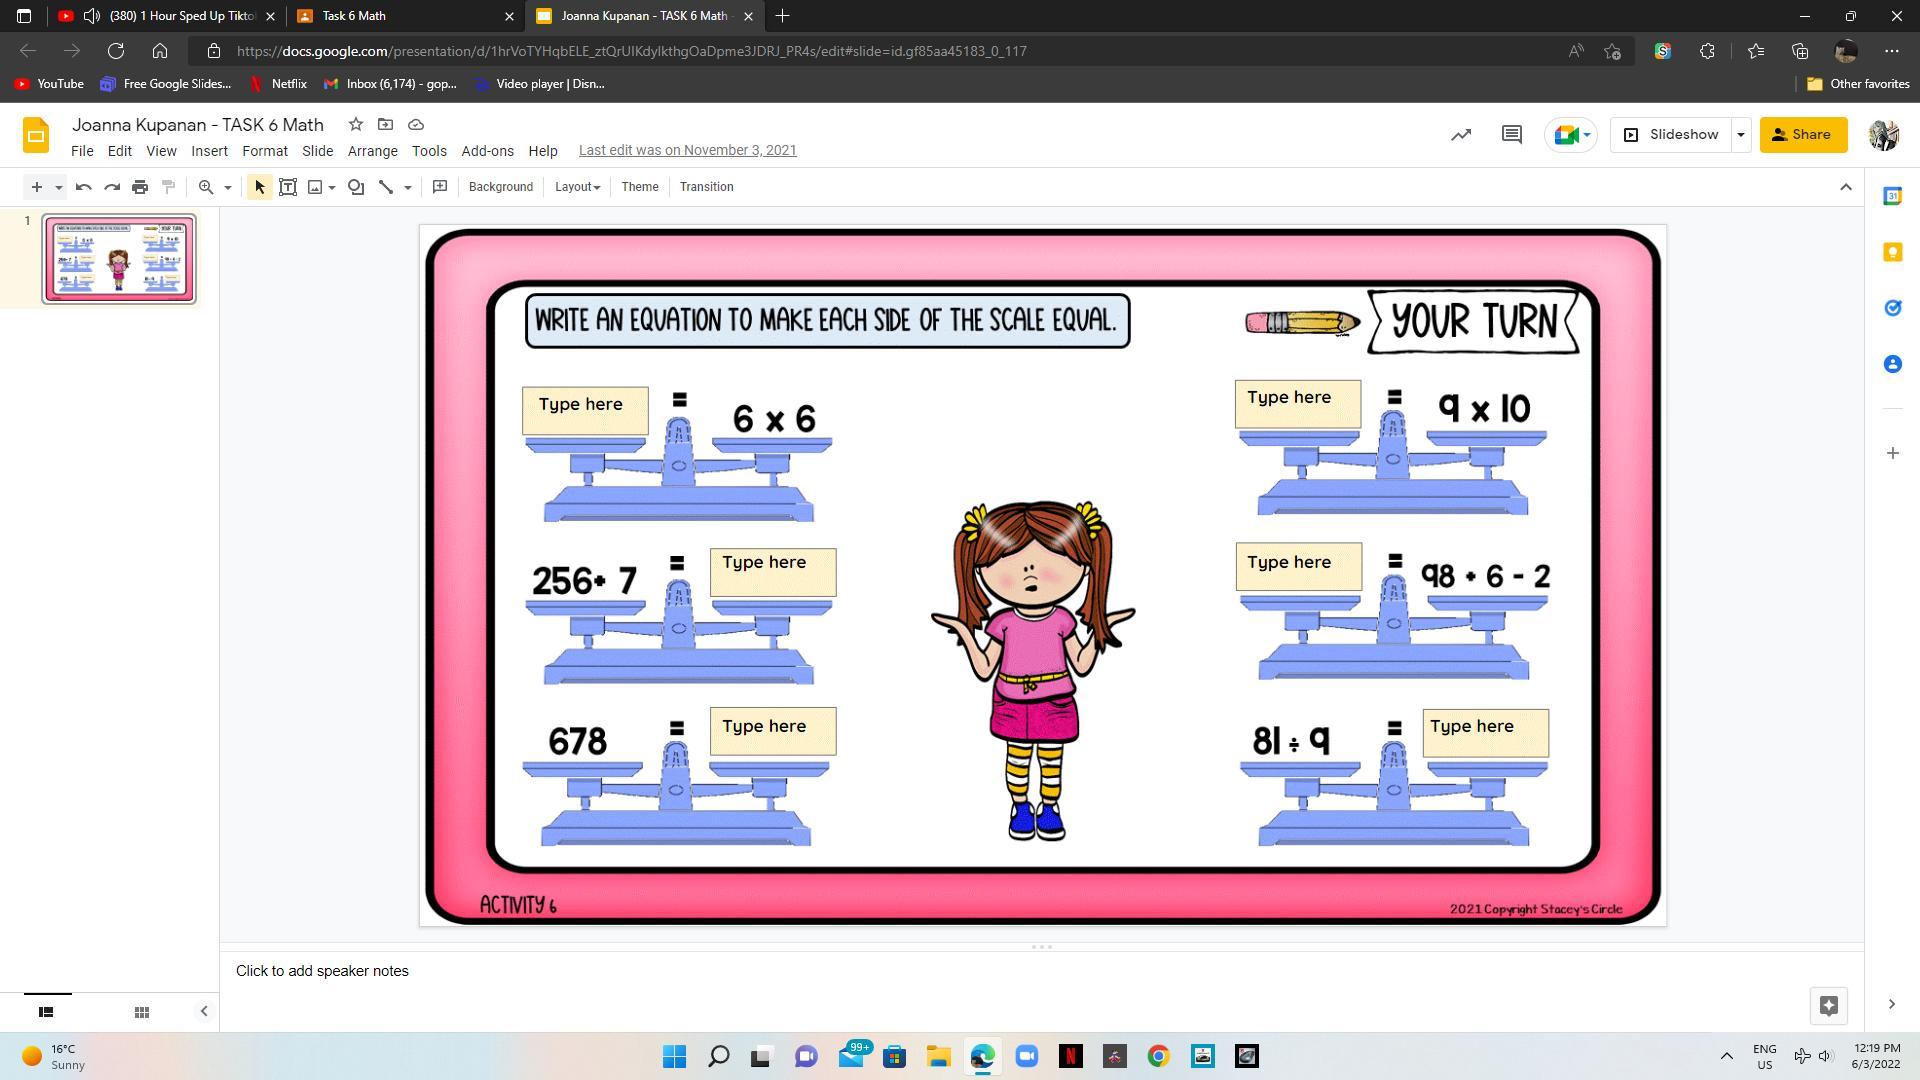Select the Text box tool
This screenshot has height=1080, width=1920.
pyautogui.click(x=288, y=187)
